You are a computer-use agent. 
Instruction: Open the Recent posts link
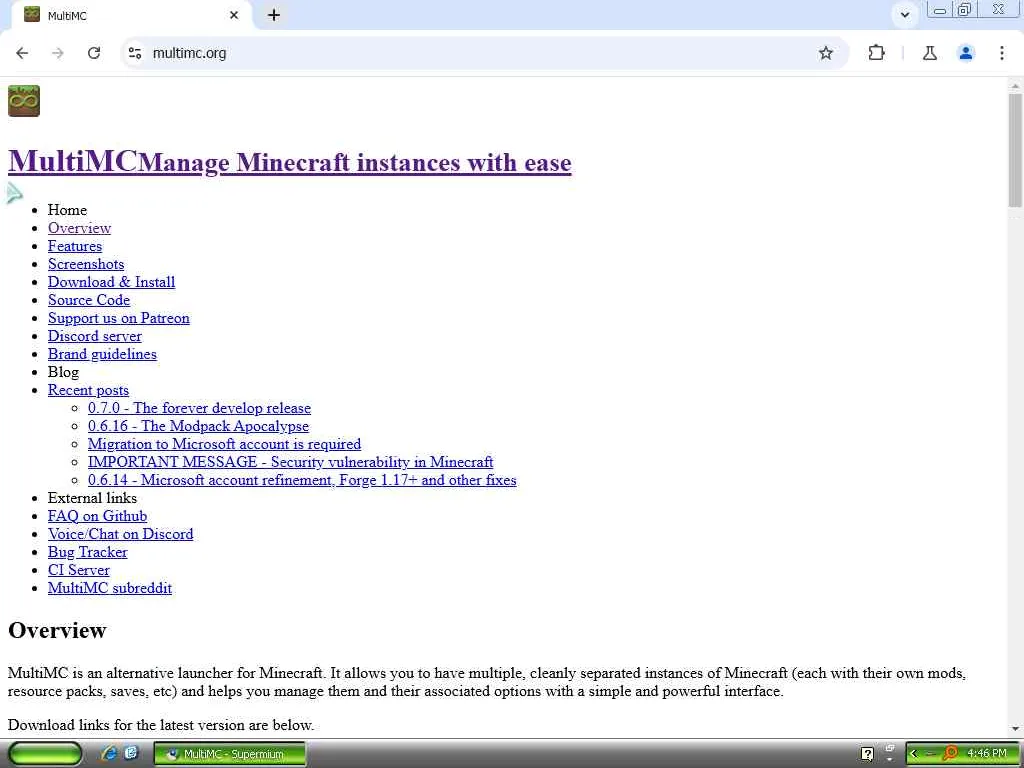click(88, 390)
